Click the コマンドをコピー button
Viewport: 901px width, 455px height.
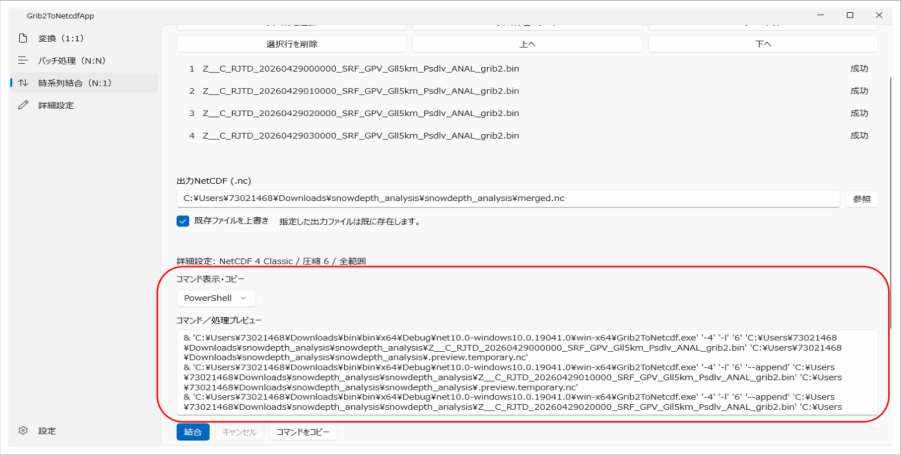(303, 432)
